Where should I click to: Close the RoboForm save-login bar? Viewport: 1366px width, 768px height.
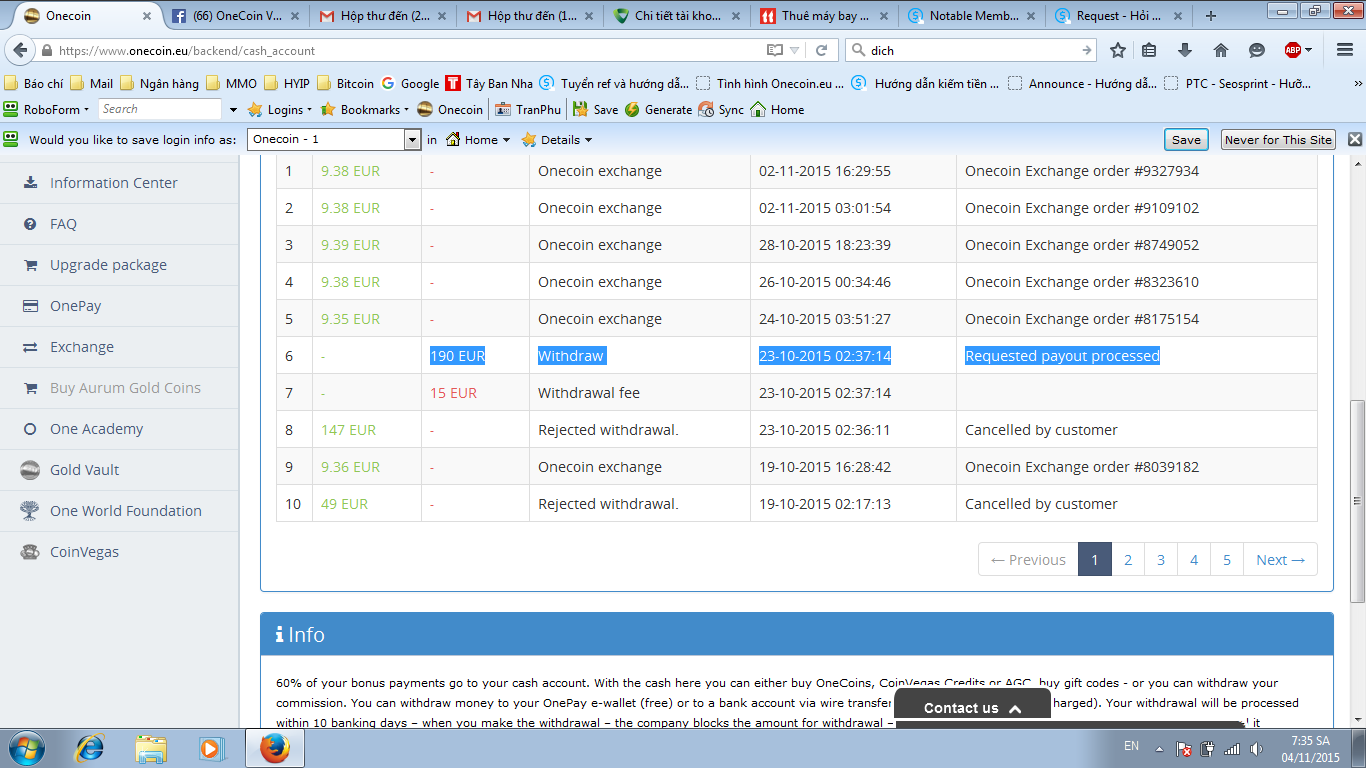point(1355,140)
